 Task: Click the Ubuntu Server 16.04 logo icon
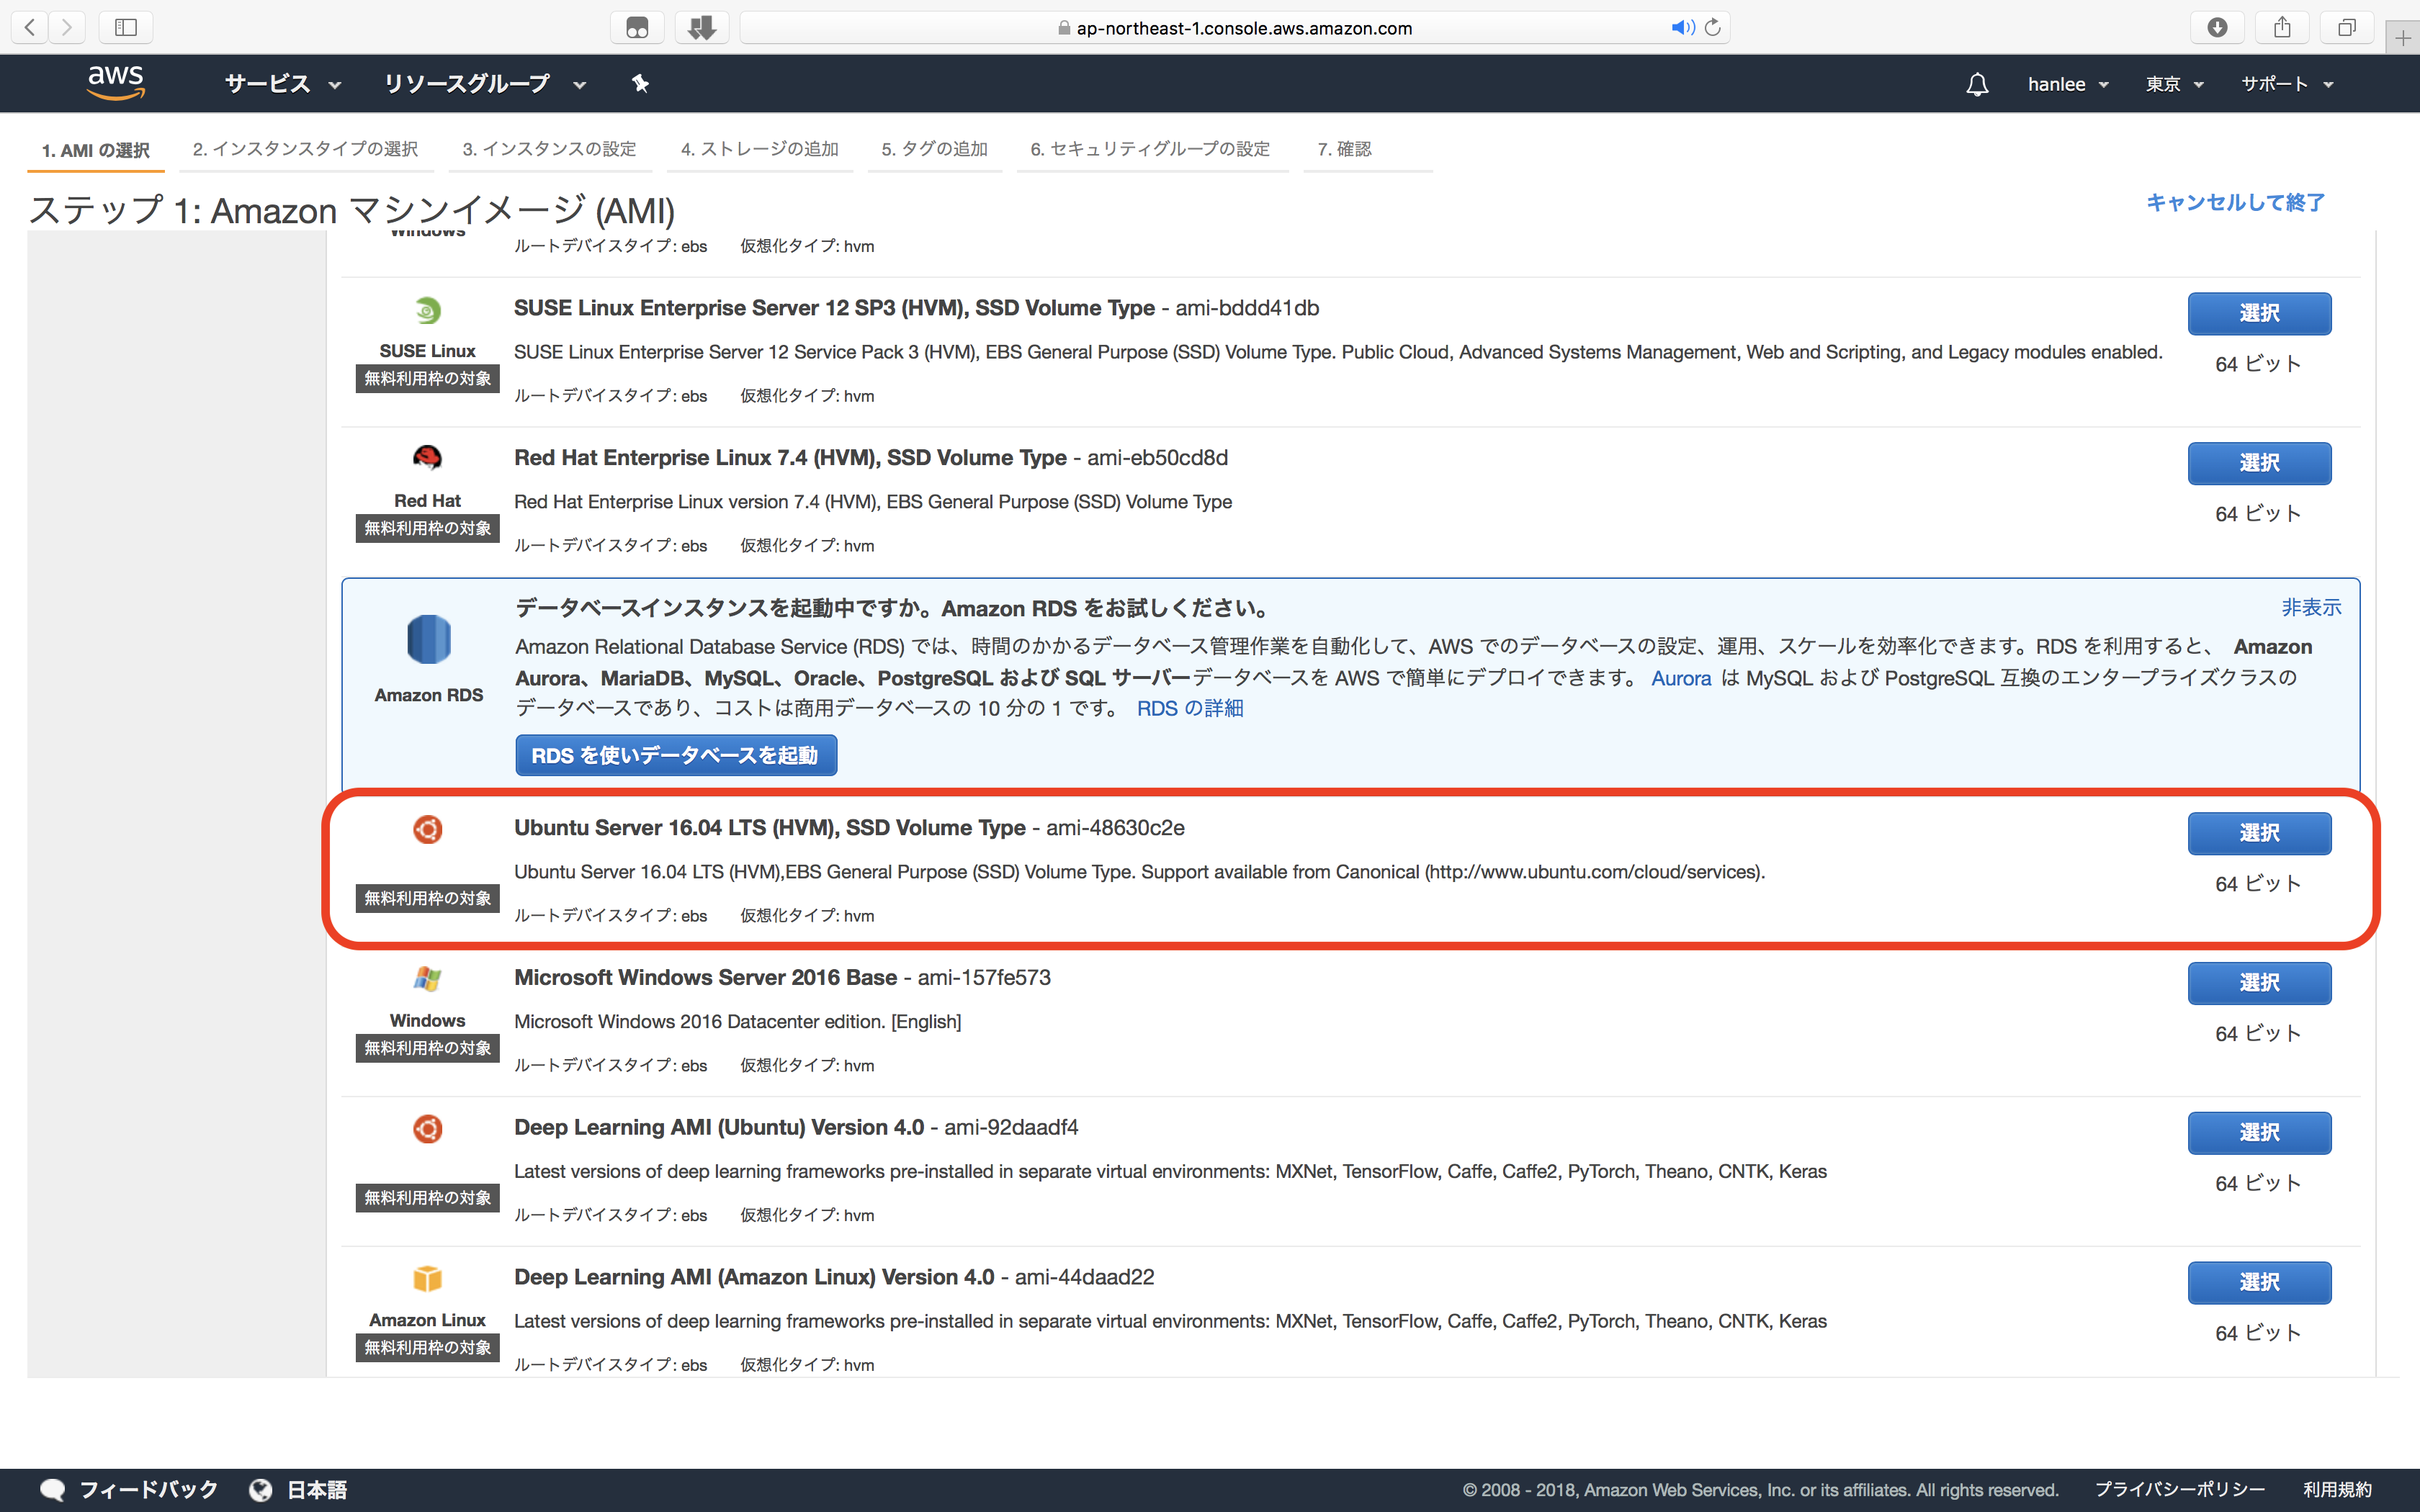pos(427,829)
